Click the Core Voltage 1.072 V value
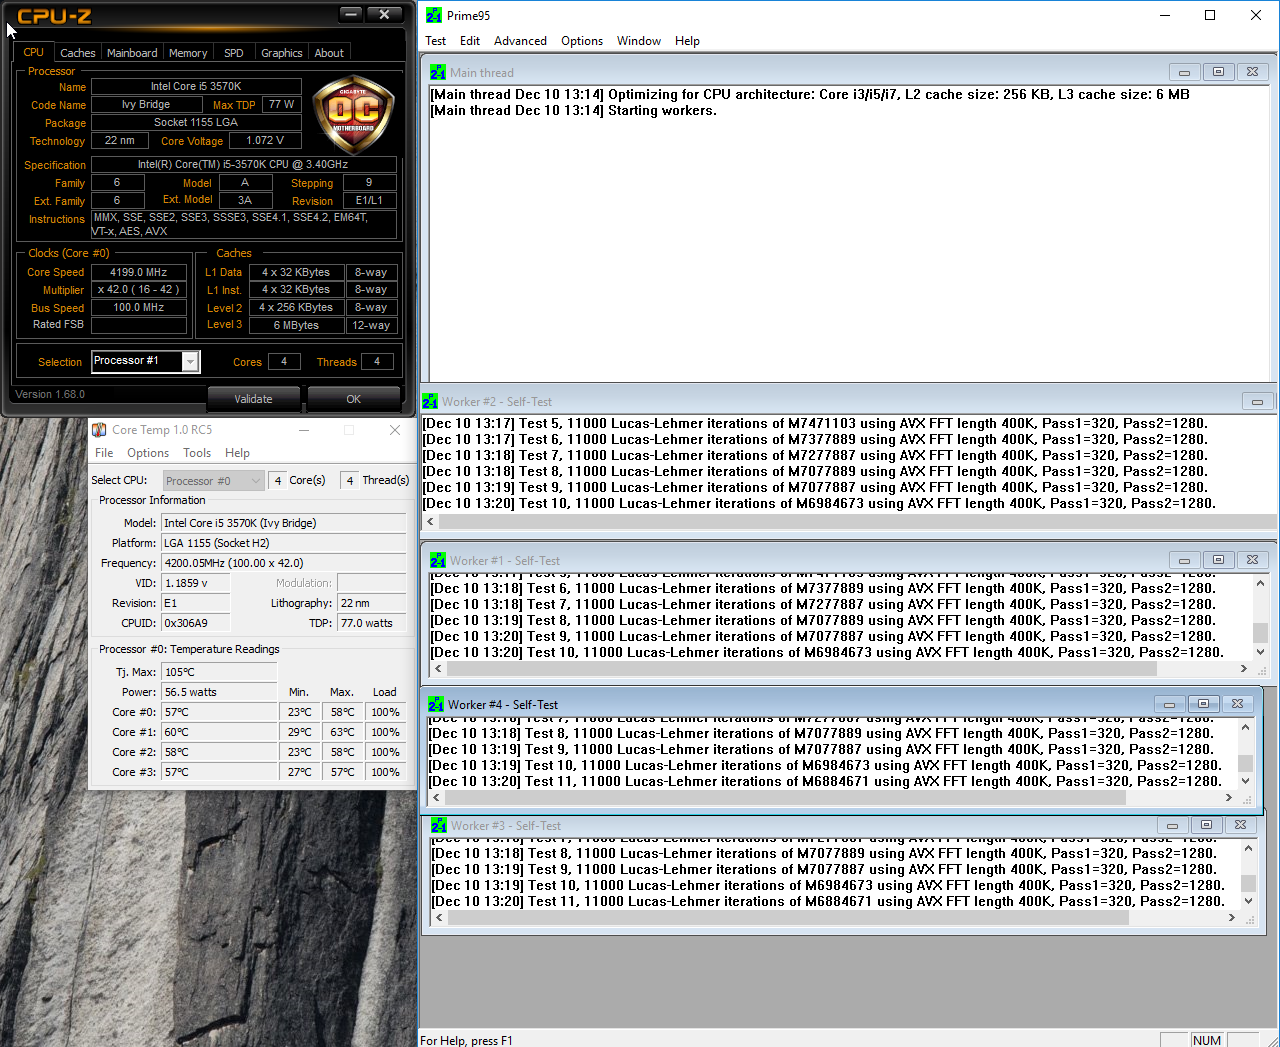This screenshot has width=1280, height=1047. point(264,141)
